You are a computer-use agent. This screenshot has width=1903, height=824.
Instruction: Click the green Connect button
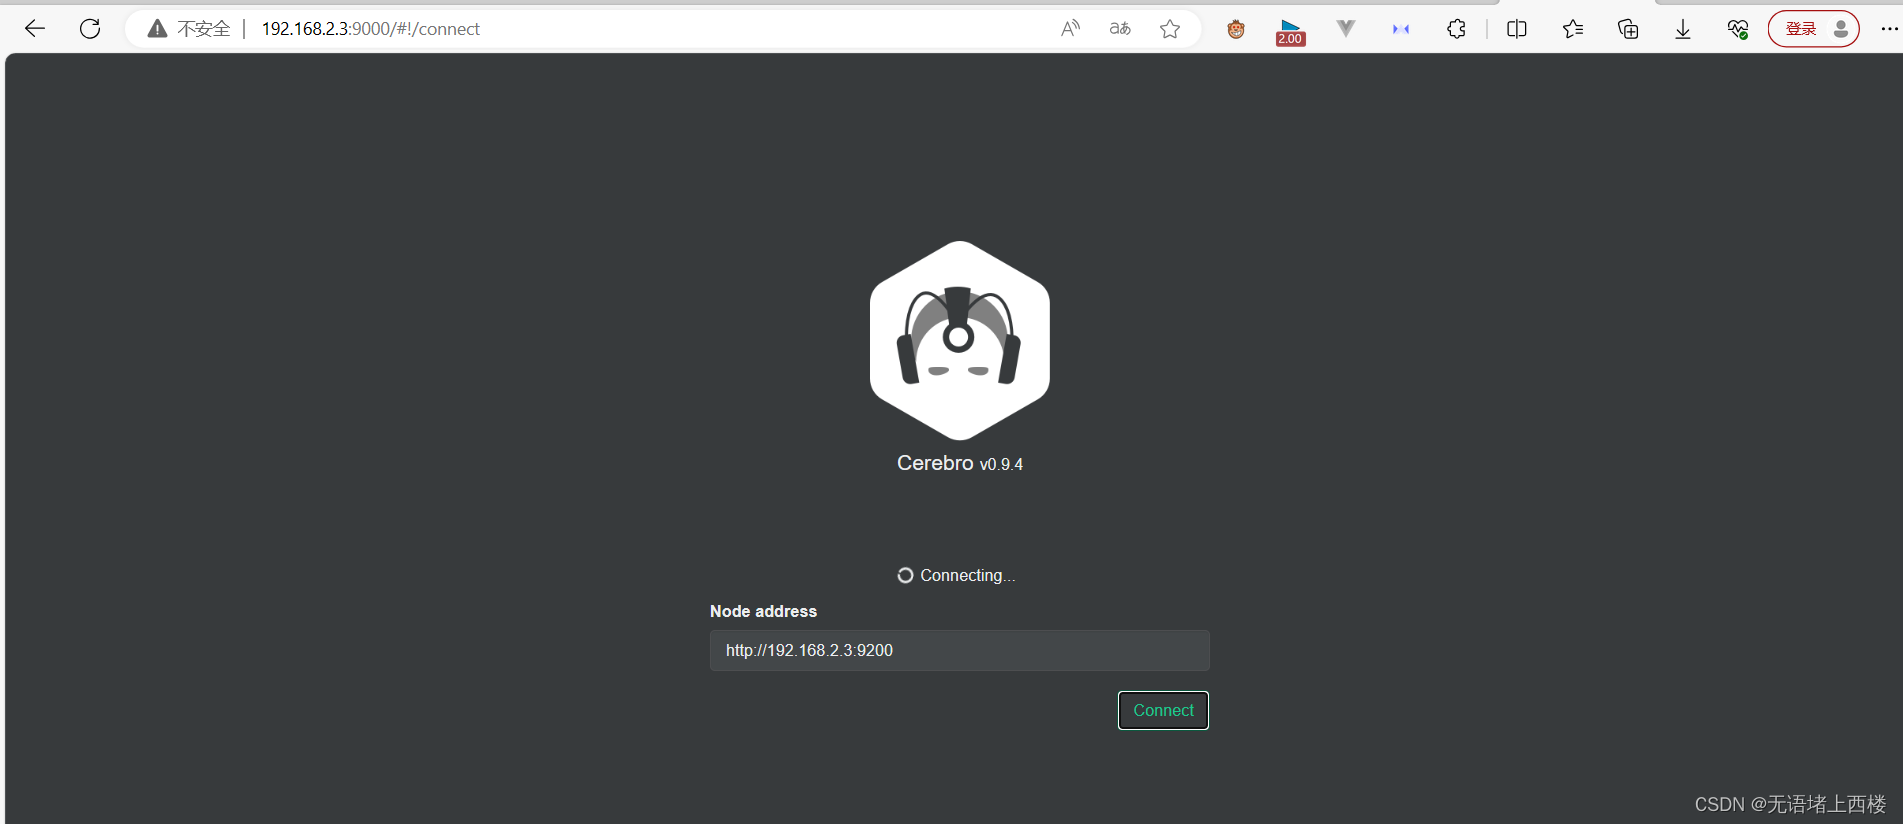[x=1163, y=710]
